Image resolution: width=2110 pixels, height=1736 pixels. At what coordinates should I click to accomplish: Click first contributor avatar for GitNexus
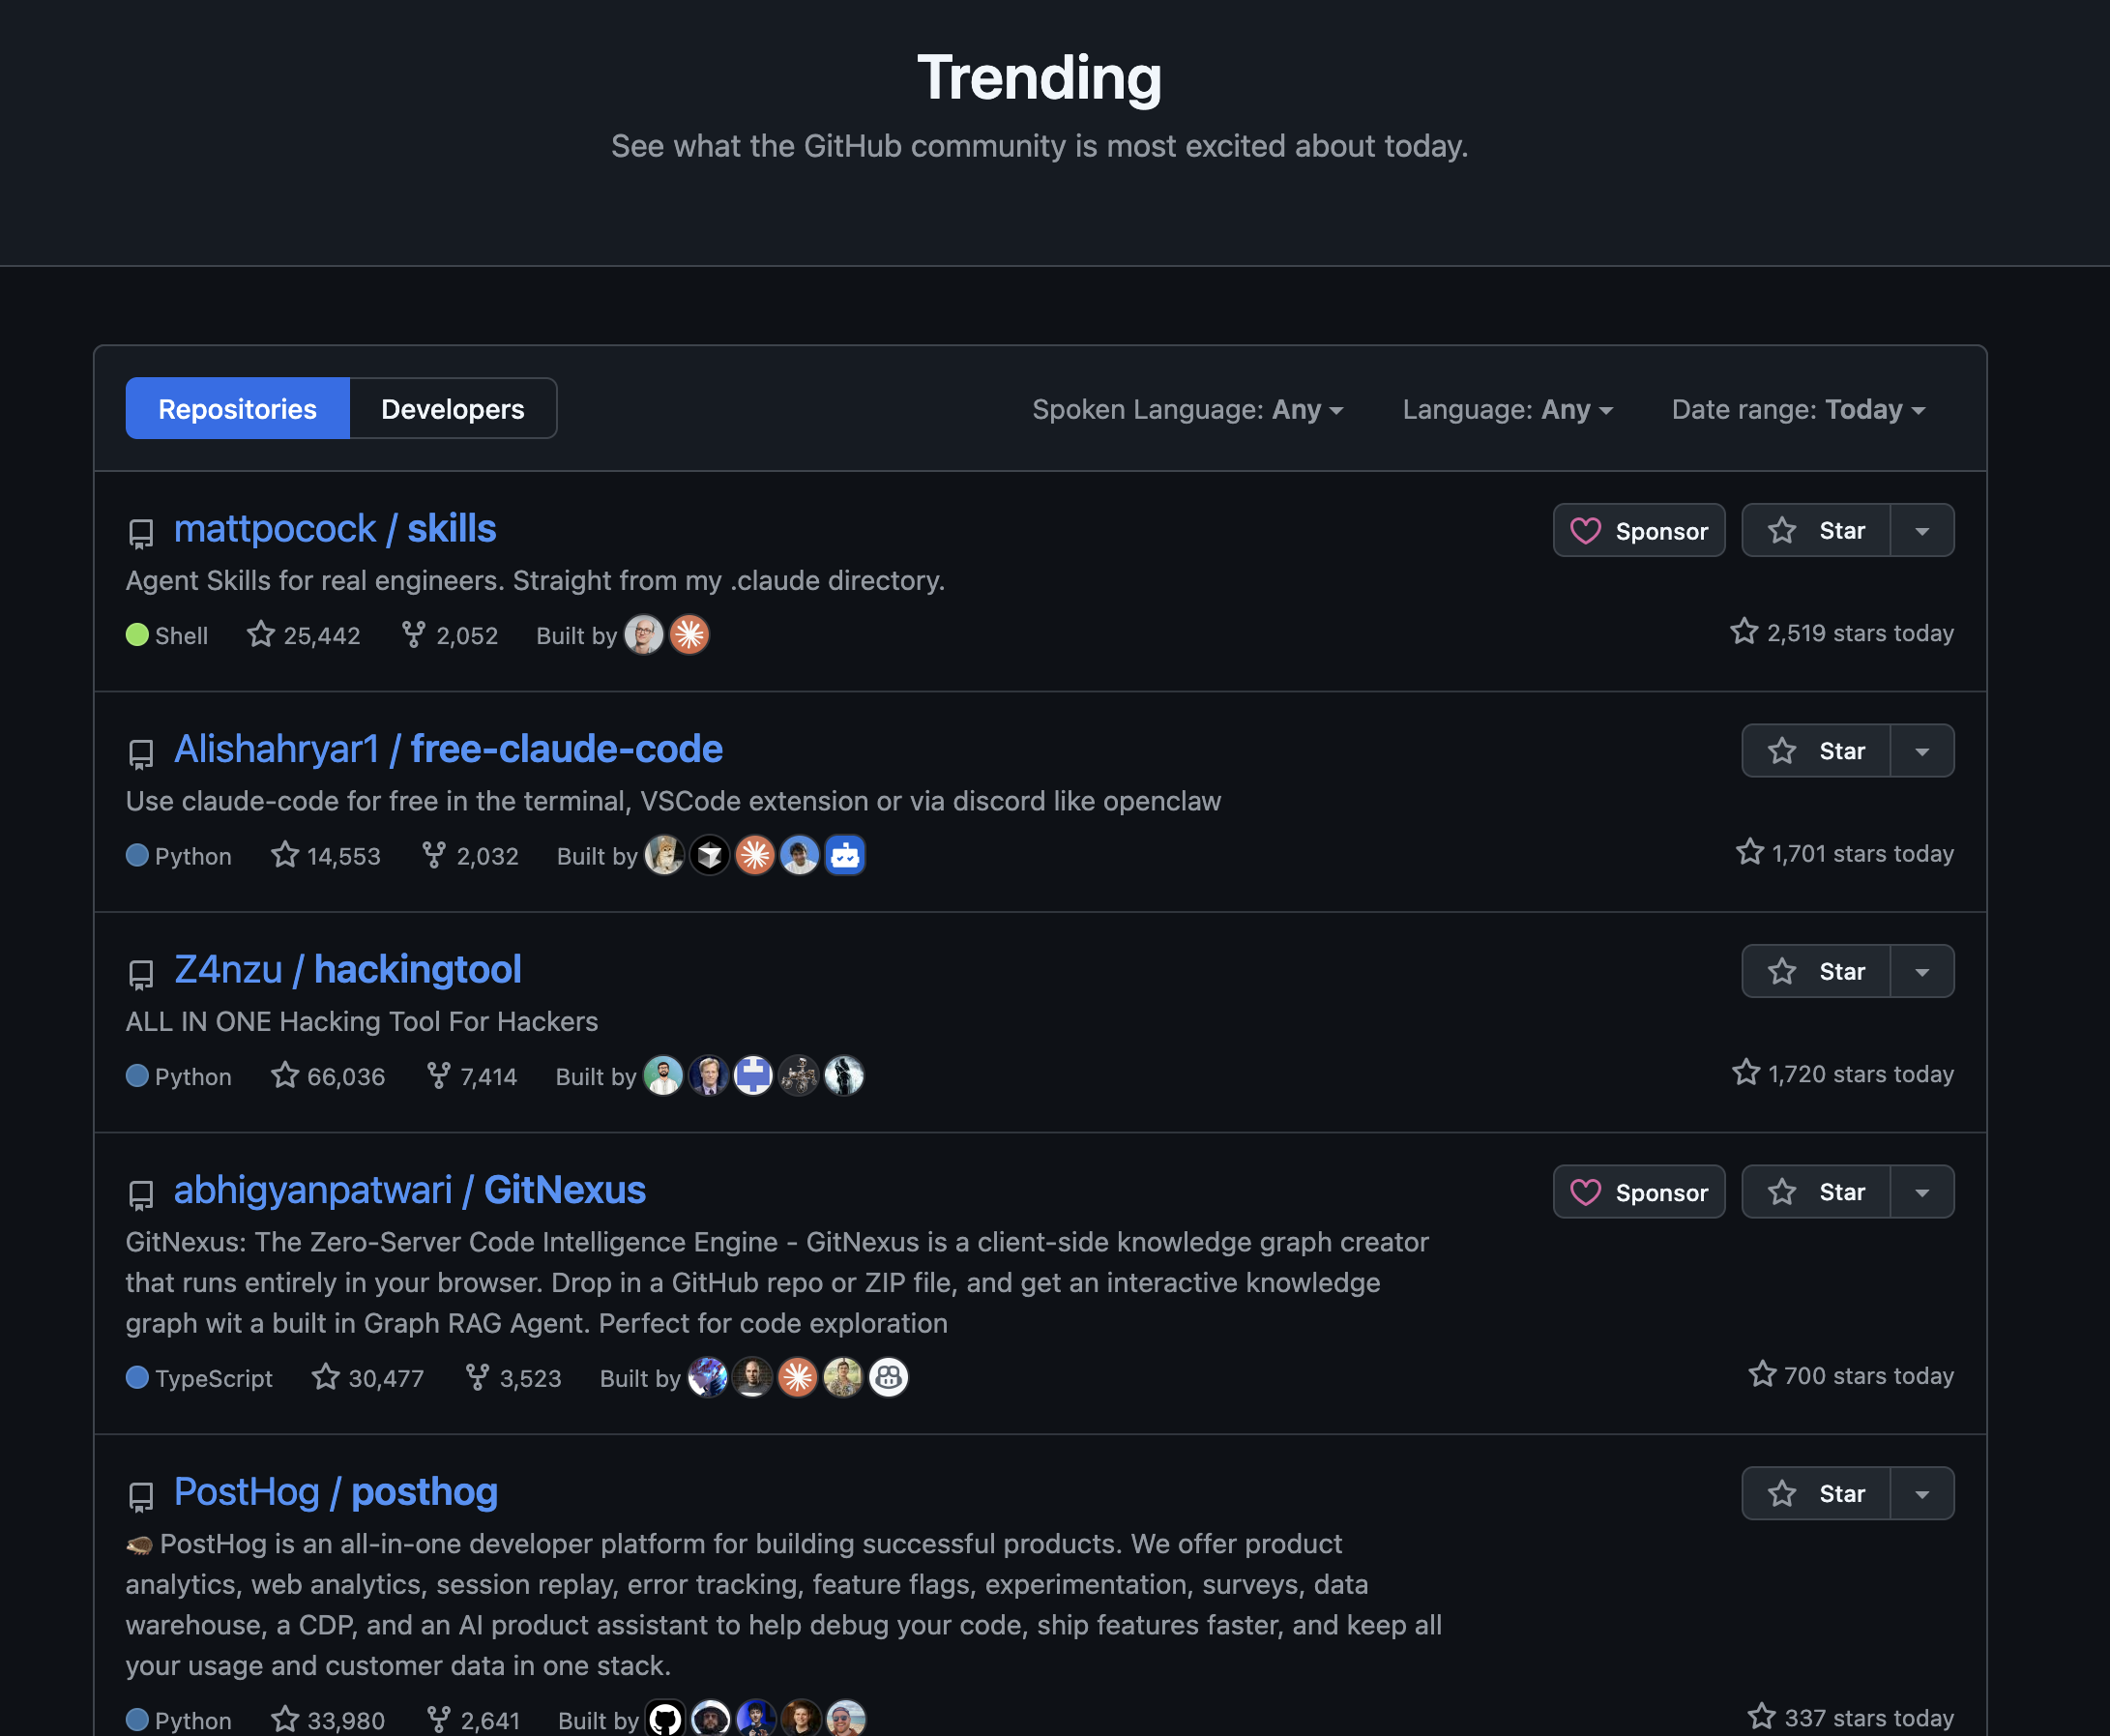tap(707, 1378)
